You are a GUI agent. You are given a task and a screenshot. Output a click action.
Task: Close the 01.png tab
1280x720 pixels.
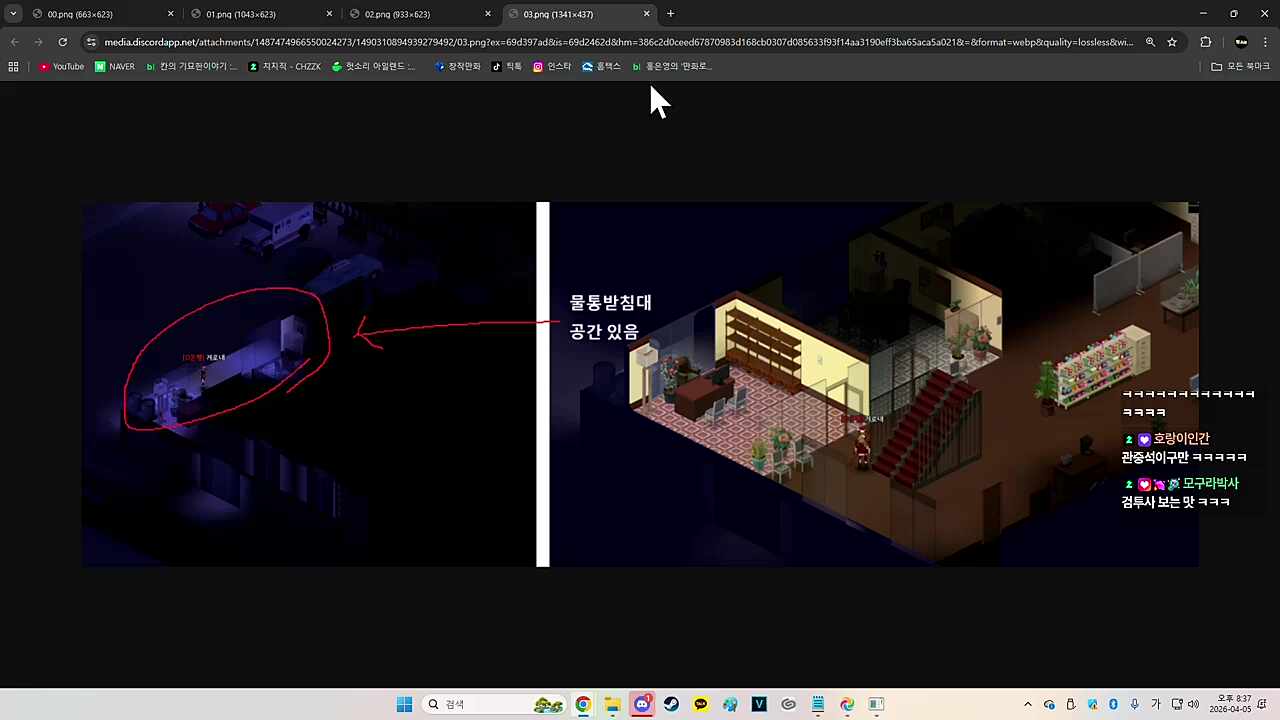(x=329, y=14)
